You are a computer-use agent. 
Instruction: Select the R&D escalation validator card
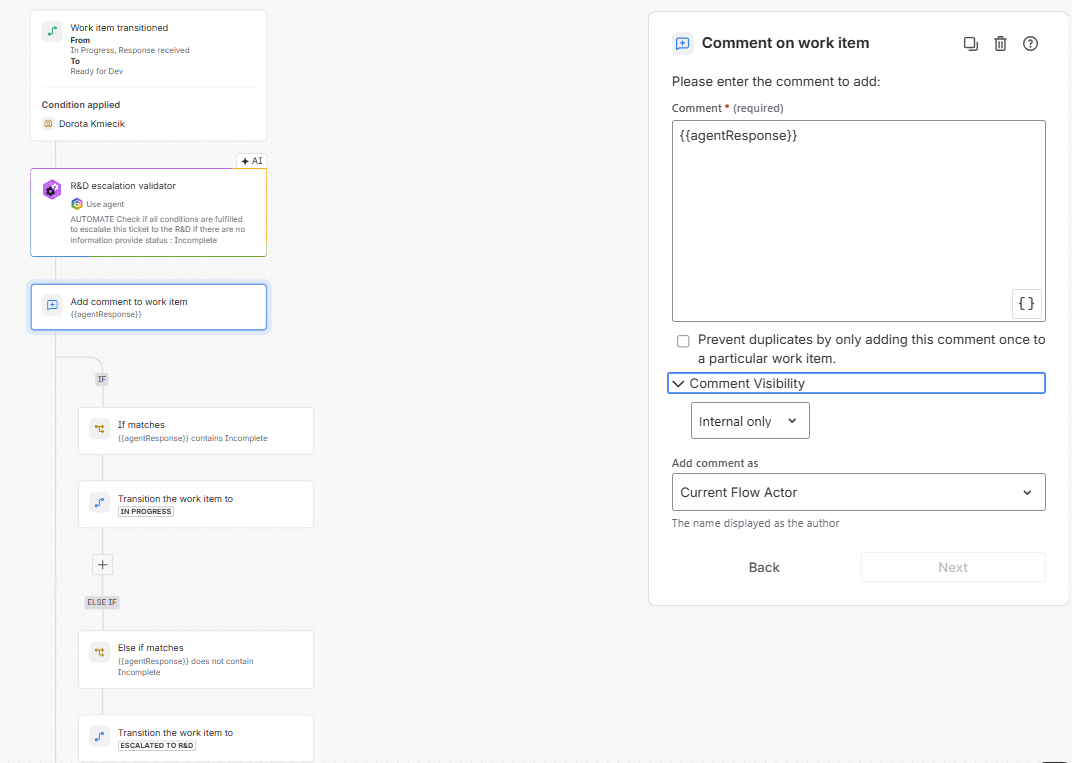coord(148,213)
